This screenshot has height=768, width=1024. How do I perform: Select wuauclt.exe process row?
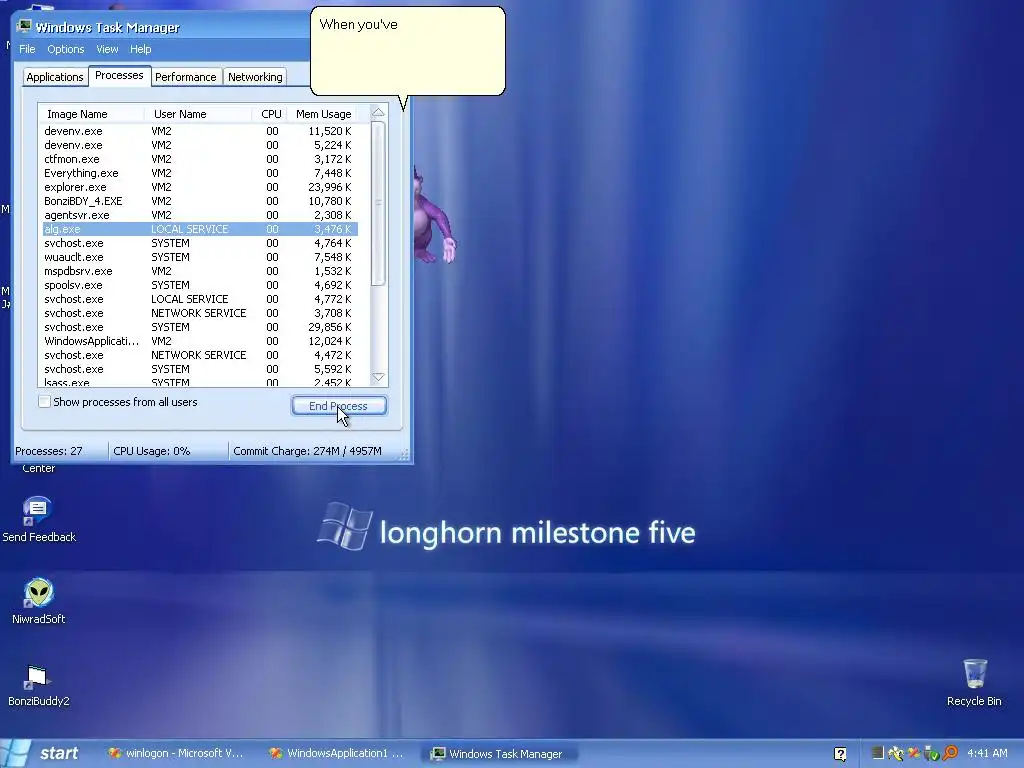pos(200,257)
